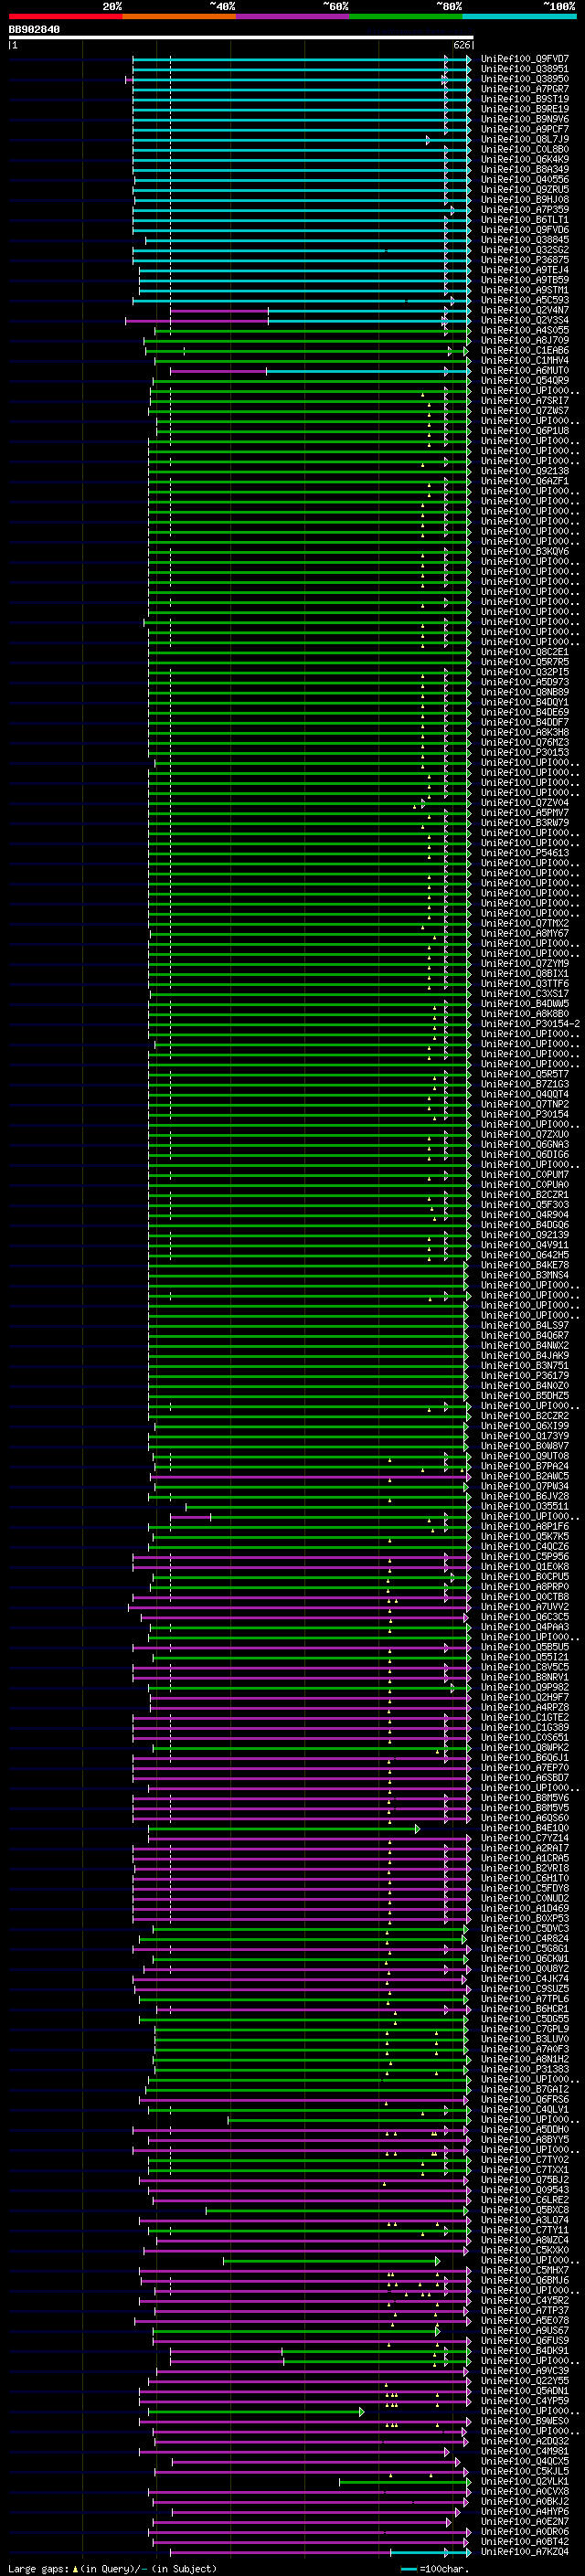Select the UniRef100_P30153 label
Screen dimensions: 585x2576
point(525,753)
